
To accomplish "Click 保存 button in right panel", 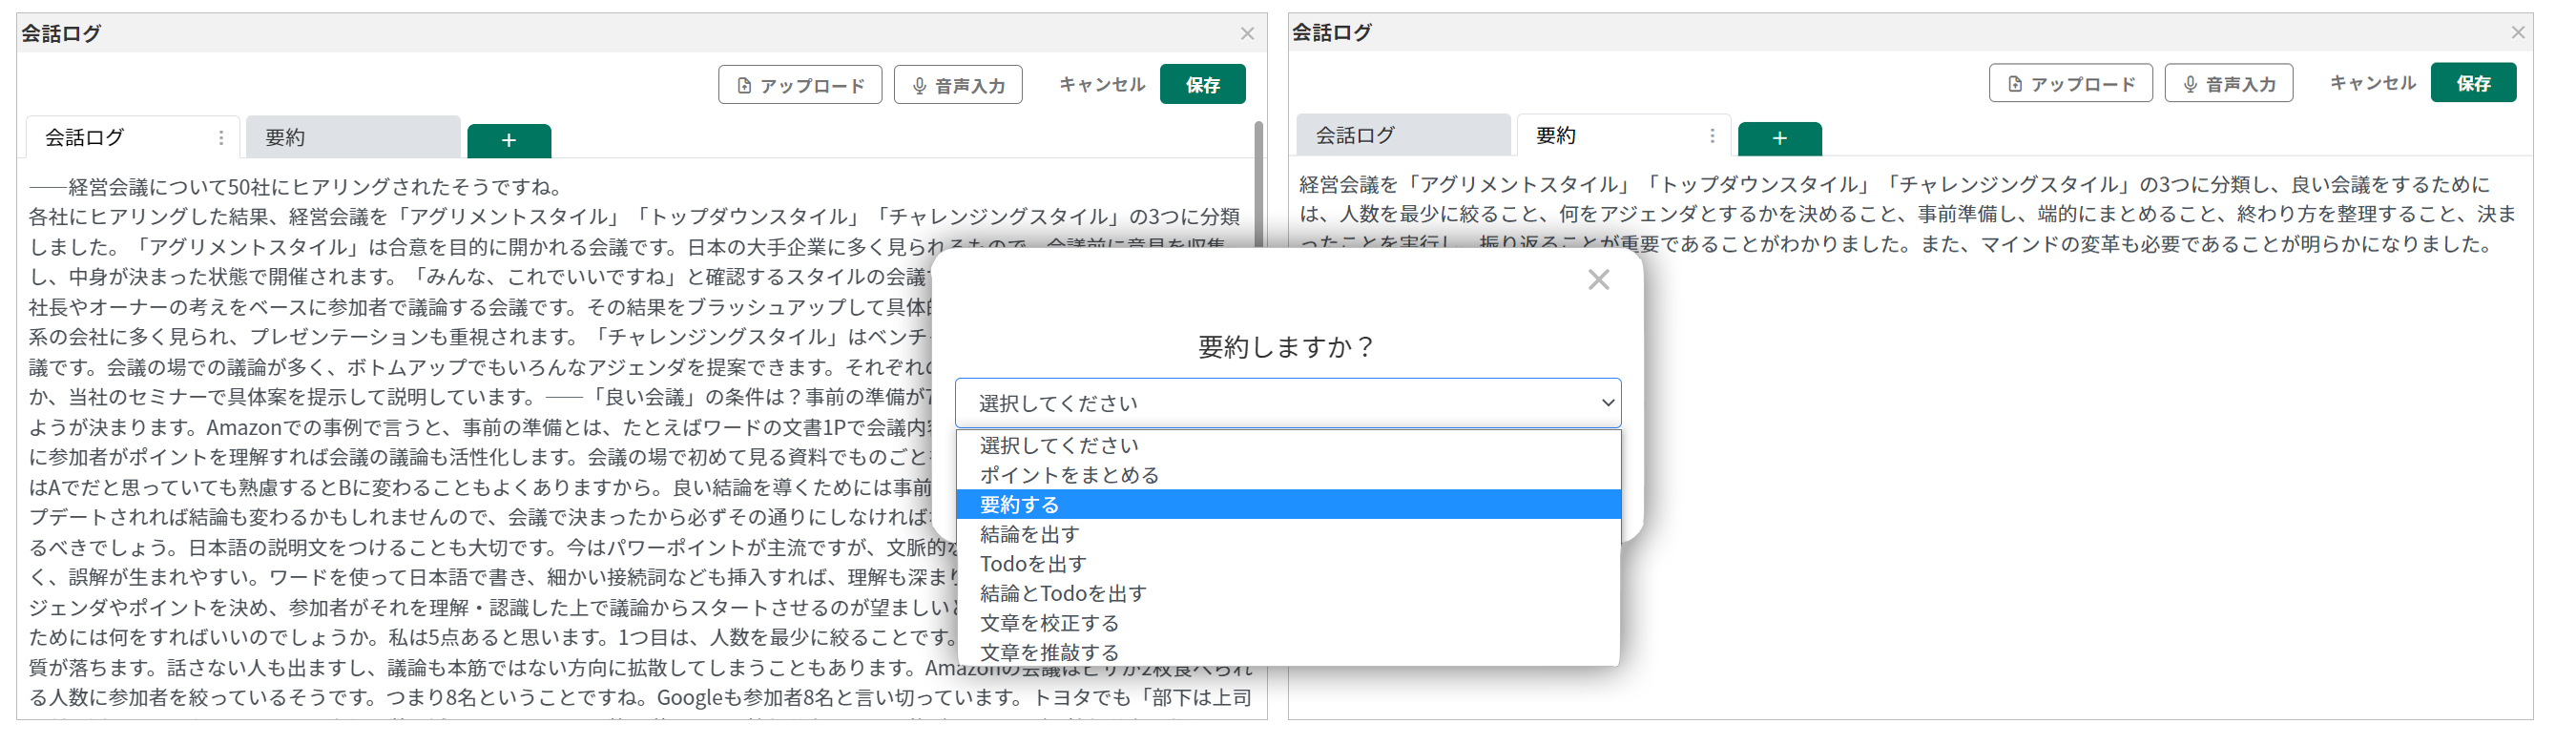I will pos(2473,83).
